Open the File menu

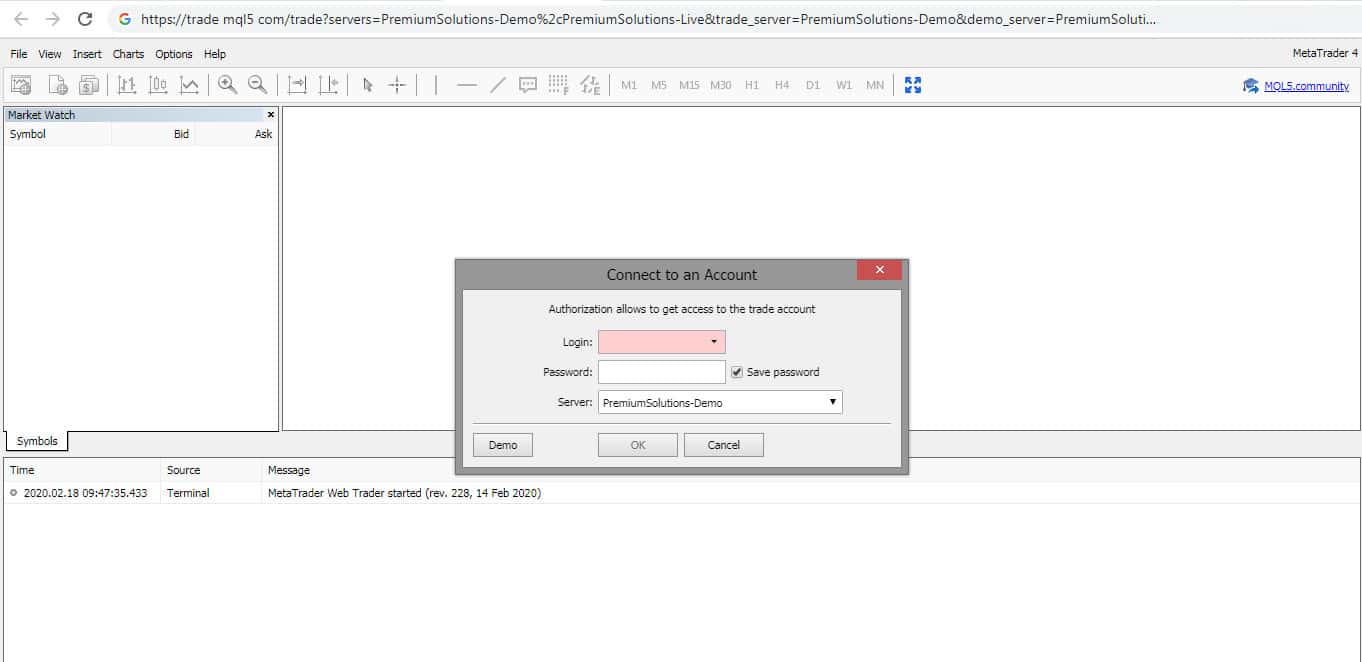19,54
